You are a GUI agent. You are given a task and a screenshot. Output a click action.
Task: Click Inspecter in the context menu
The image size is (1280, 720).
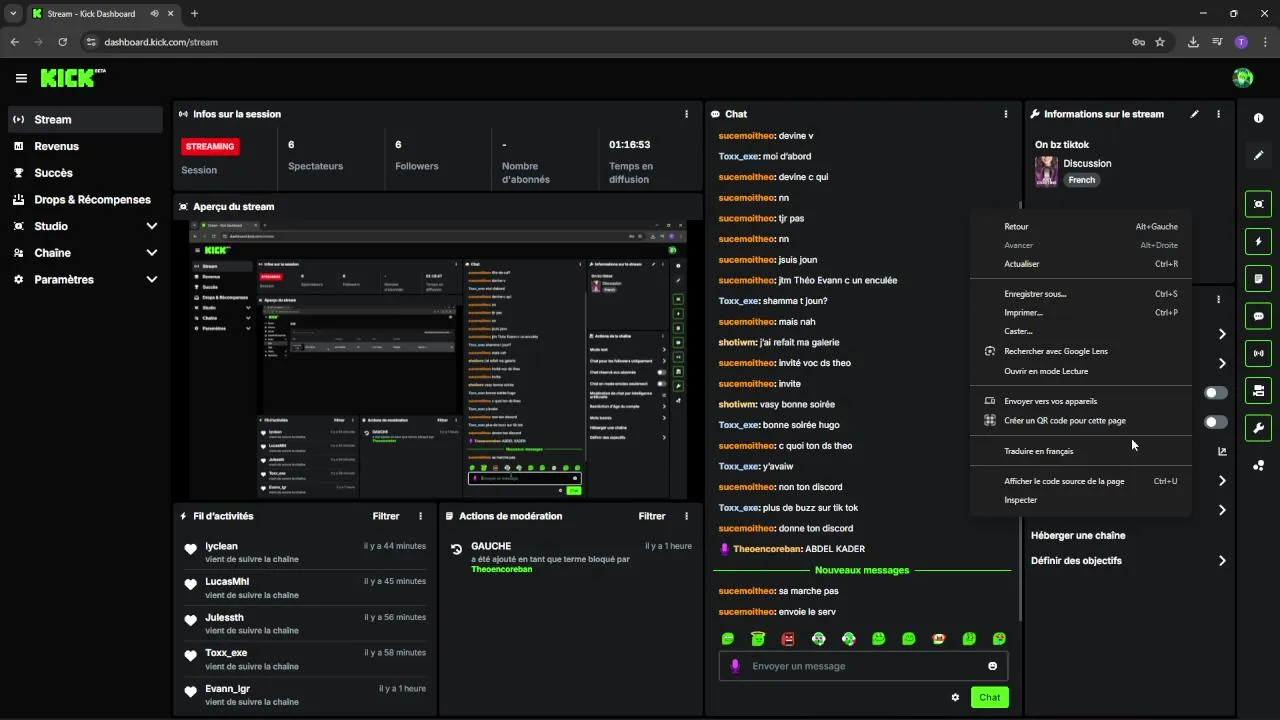coord(1080,500)
